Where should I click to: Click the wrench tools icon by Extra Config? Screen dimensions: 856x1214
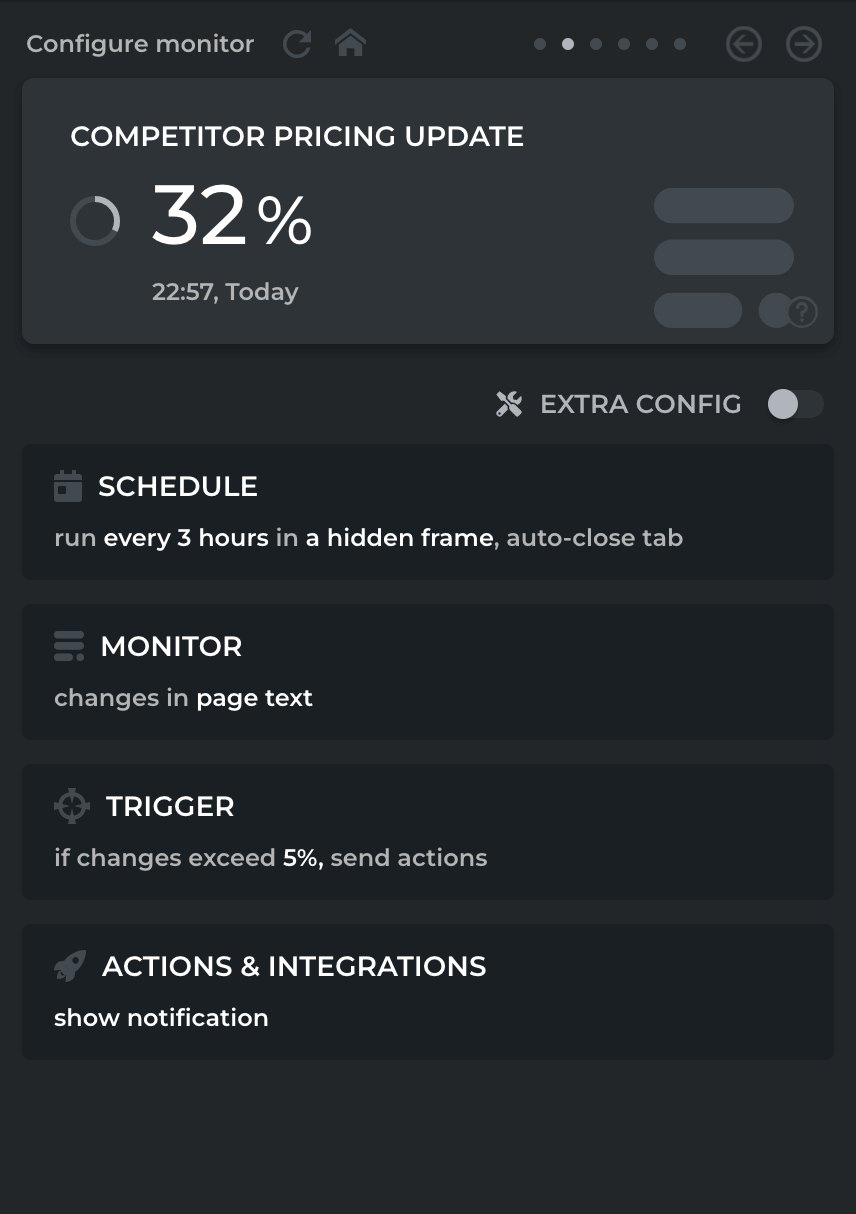tap(509, 404)
